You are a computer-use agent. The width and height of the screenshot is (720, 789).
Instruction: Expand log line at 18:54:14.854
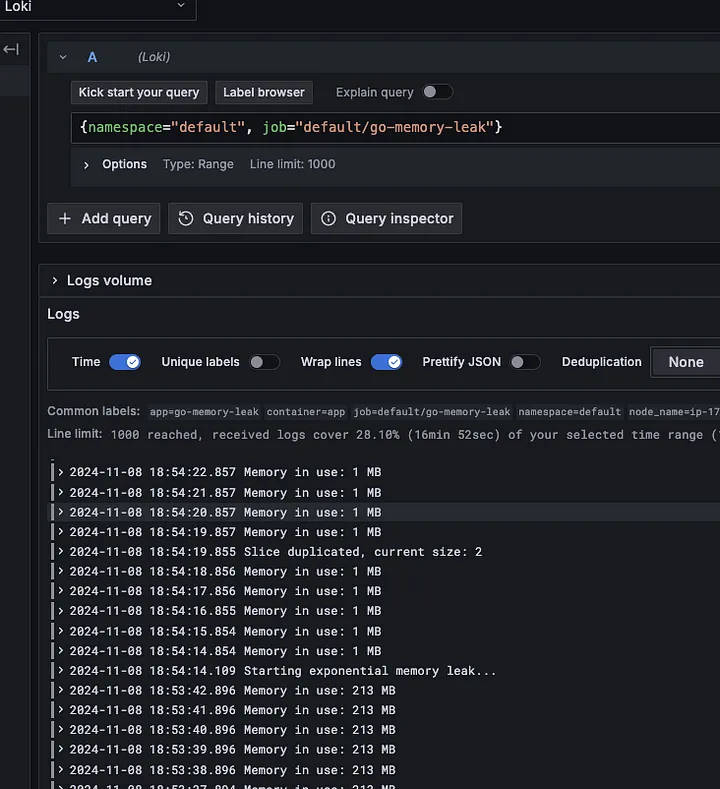coord(61,651)
